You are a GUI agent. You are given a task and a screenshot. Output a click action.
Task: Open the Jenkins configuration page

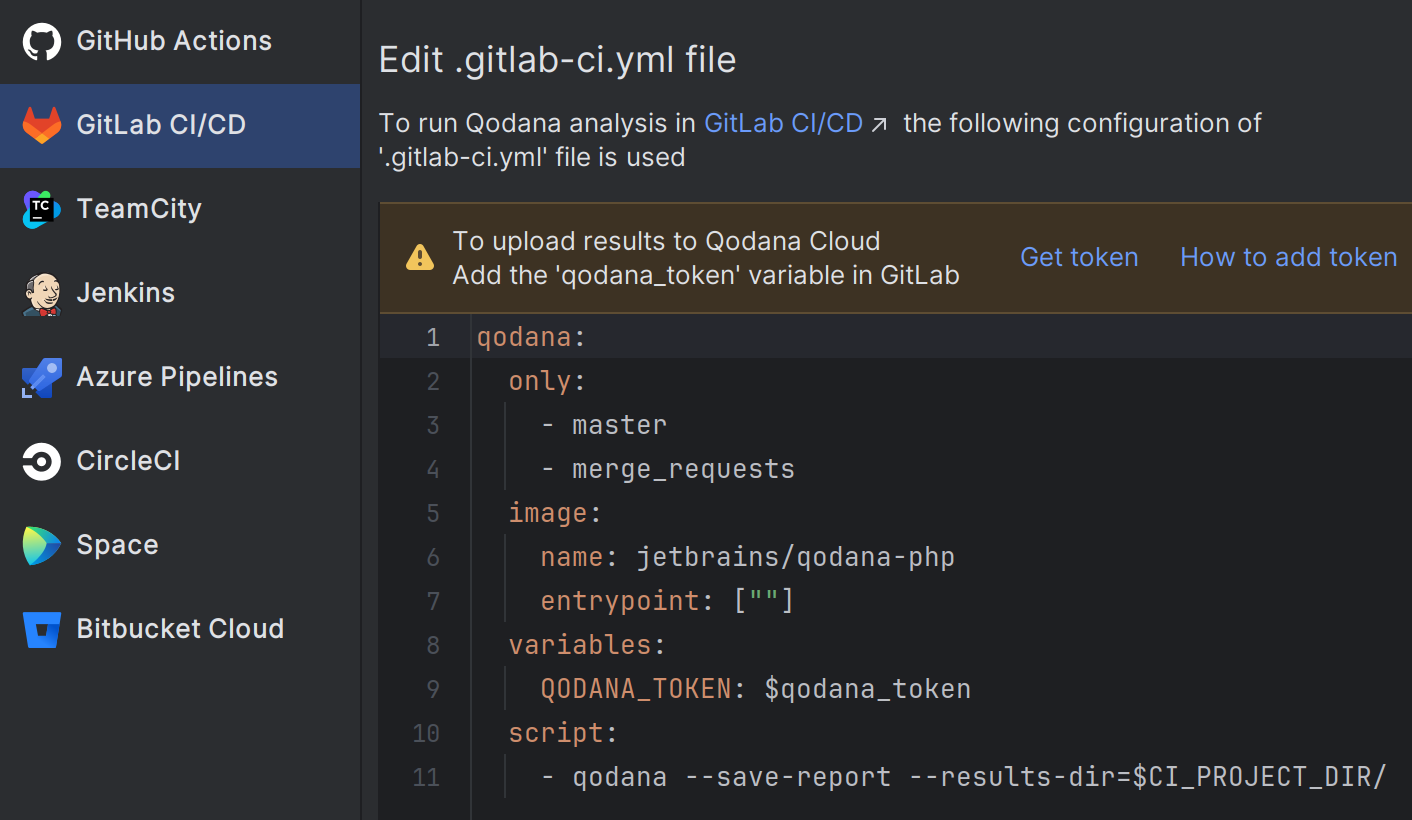click(x=125, y=293)
